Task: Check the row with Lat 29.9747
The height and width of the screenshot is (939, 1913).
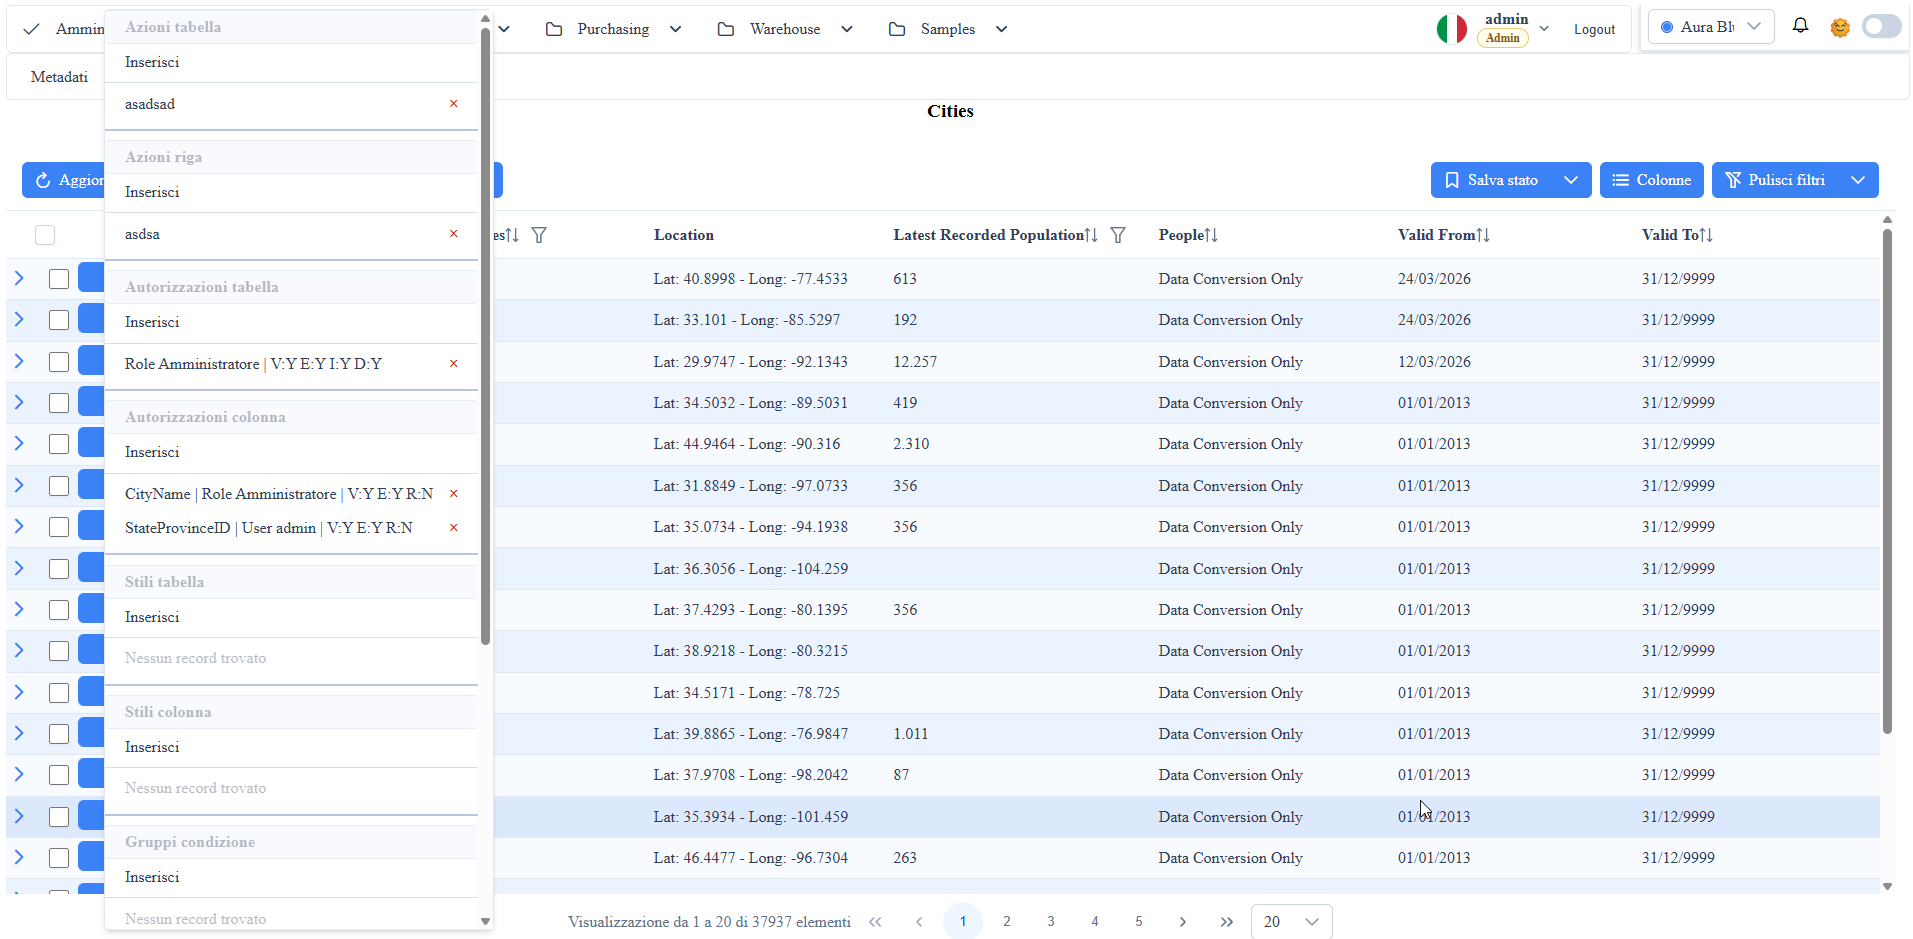Action: (59, 362)
